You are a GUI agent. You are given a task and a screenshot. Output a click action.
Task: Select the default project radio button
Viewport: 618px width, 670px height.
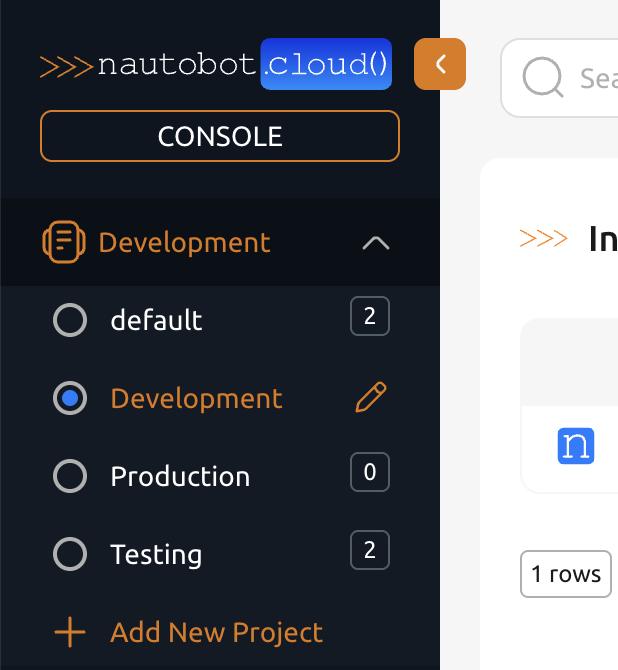[x=70, y=320]
